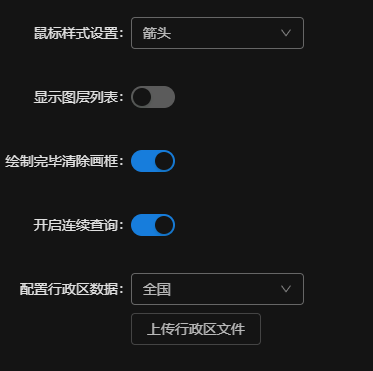
Task: Click the 绘制完毕清除画框 label text
Action: pos(64,161)
